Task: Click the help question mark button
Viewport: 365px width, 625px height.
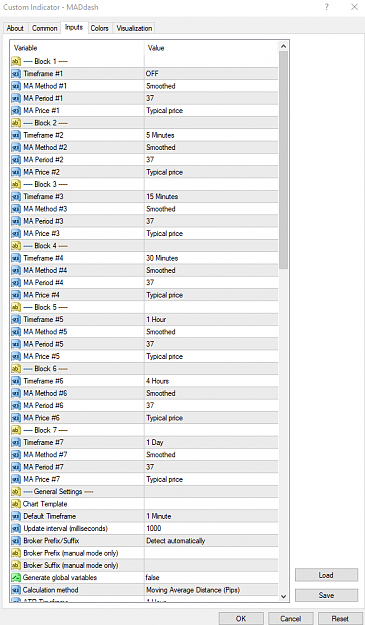Action: pos(327,7)
